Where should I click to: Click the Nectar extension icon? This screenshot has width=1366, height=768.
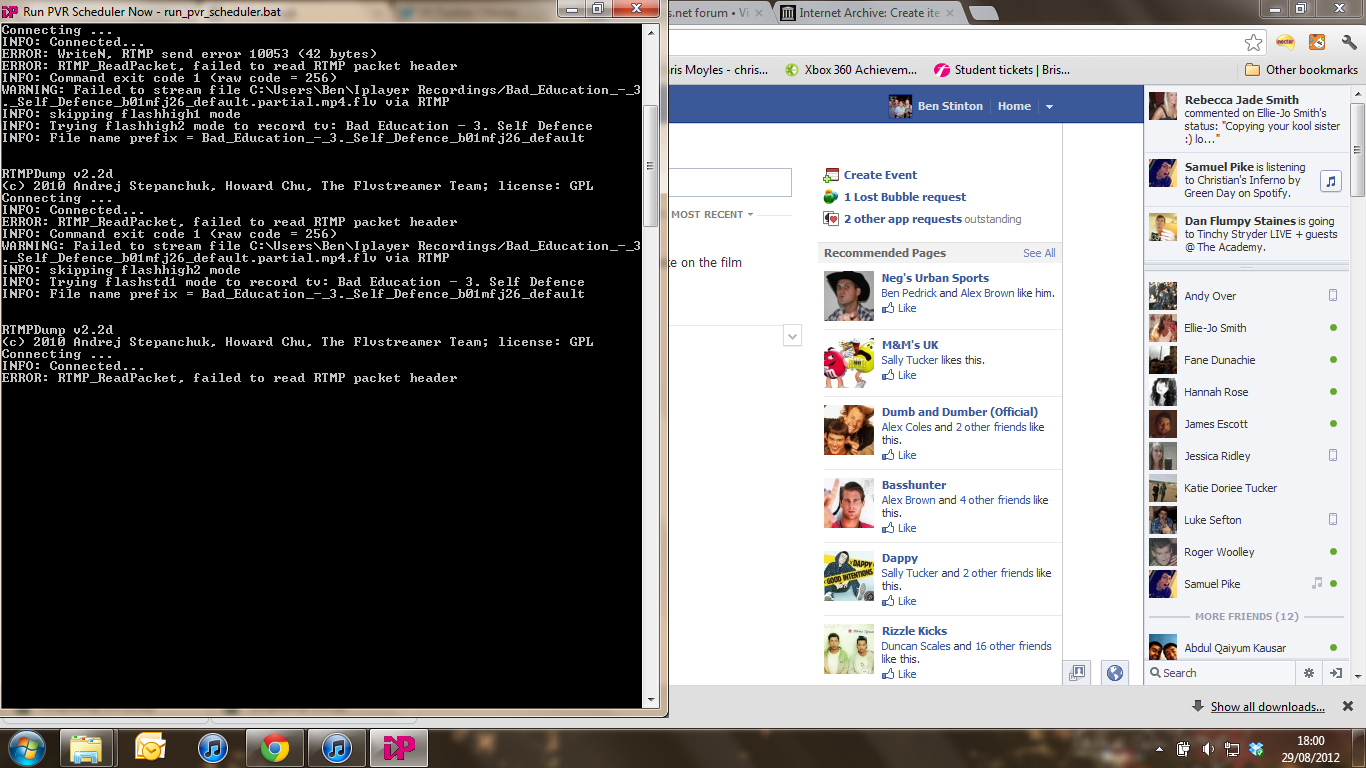(1286, 42)
